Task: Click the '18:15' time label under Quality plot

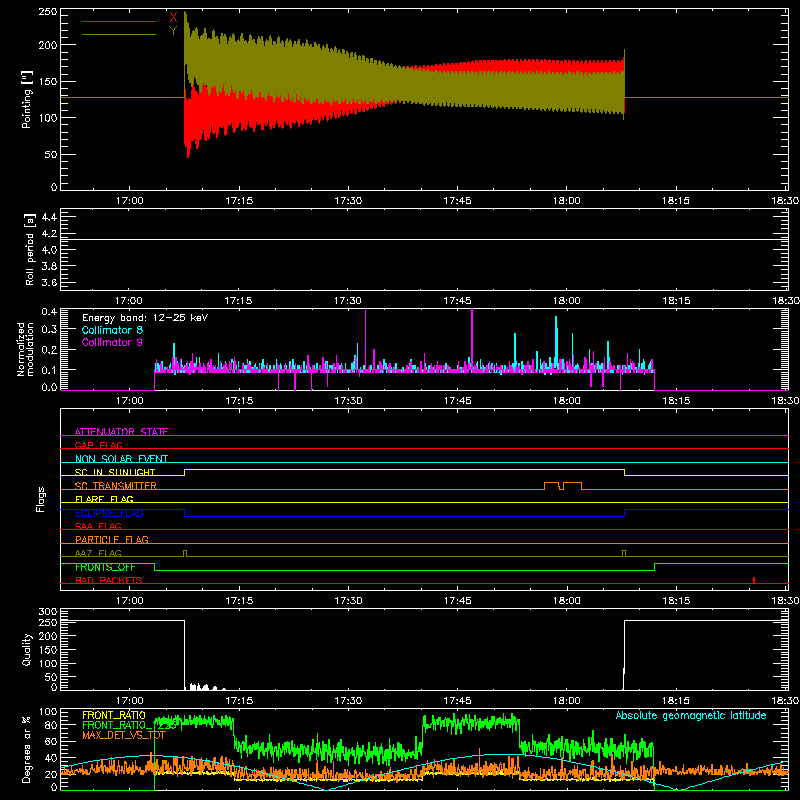Action: click(x=676, y=700)
